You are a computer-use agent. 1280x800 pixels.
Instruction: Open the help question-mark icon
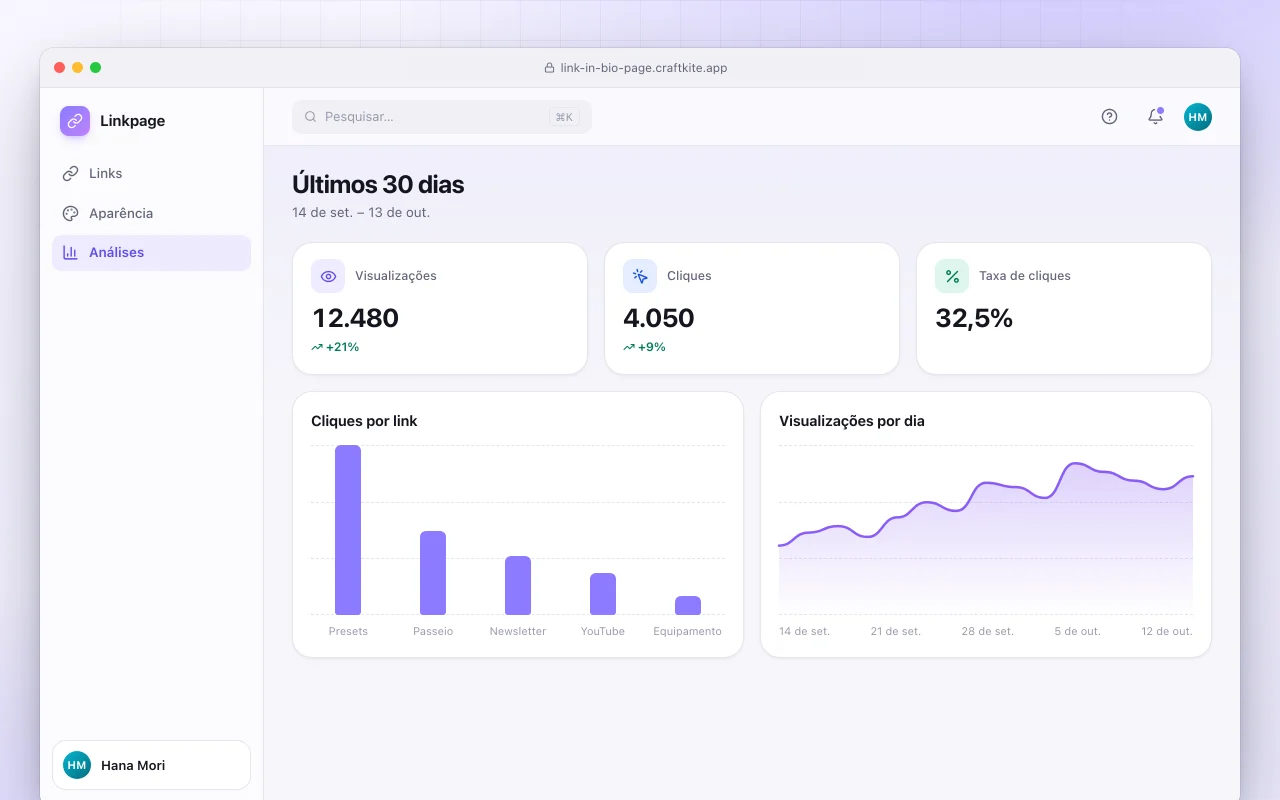(1109, 117)
